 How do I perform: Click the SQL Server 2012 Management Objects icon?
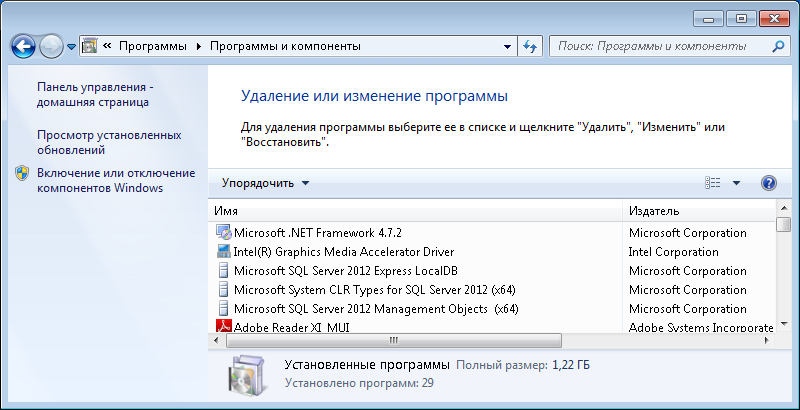point(223,309)
